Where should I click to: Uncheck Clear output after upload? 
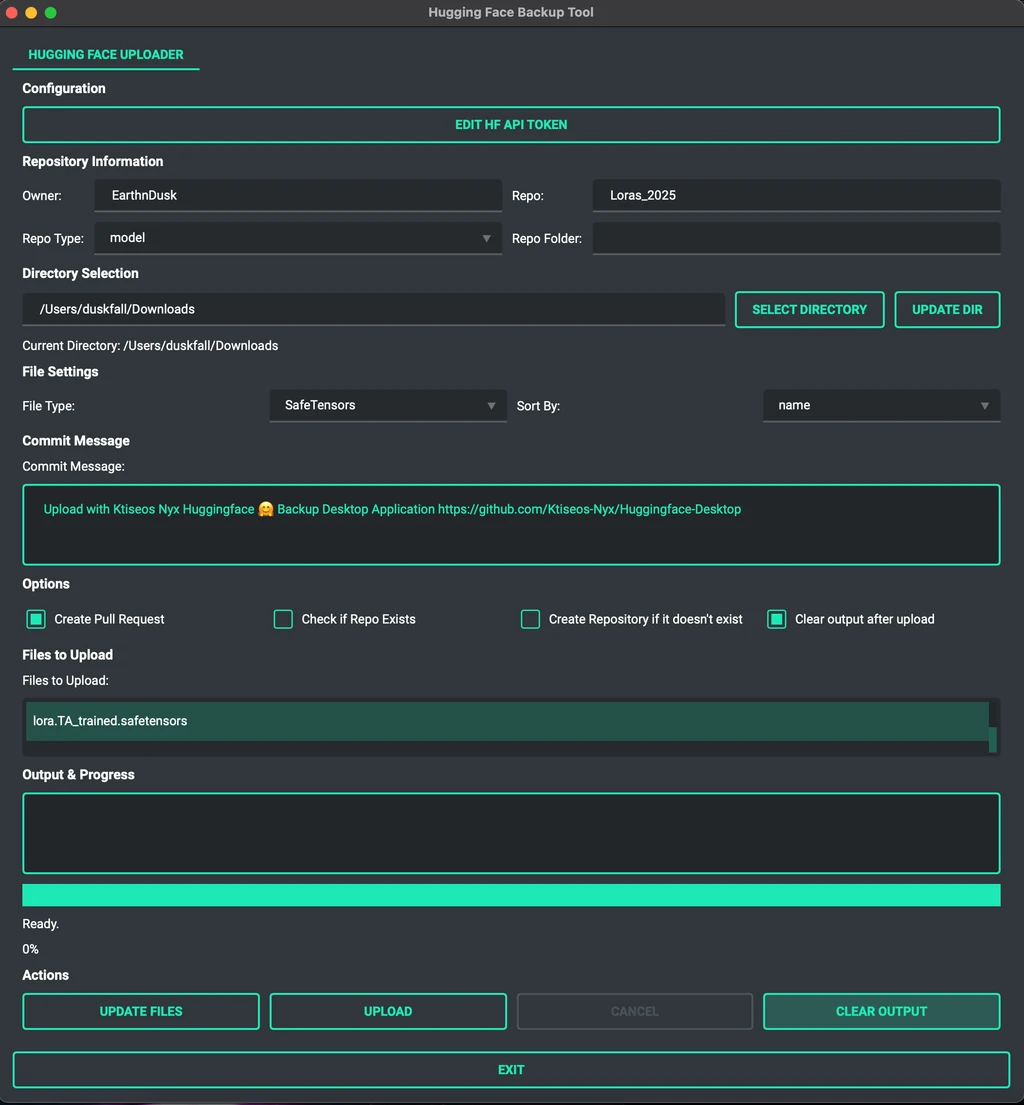[776, 619]
